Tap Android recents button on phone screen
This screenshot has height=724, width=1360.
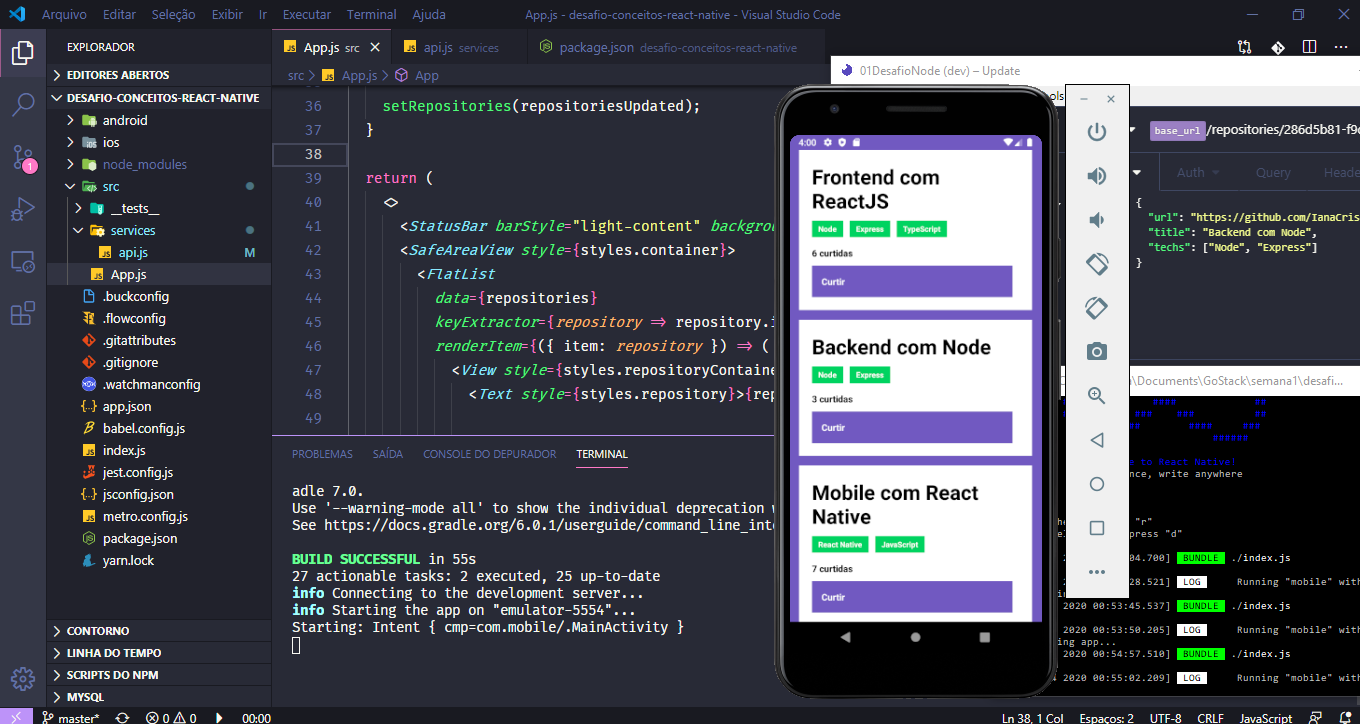[x=984, y=637]
